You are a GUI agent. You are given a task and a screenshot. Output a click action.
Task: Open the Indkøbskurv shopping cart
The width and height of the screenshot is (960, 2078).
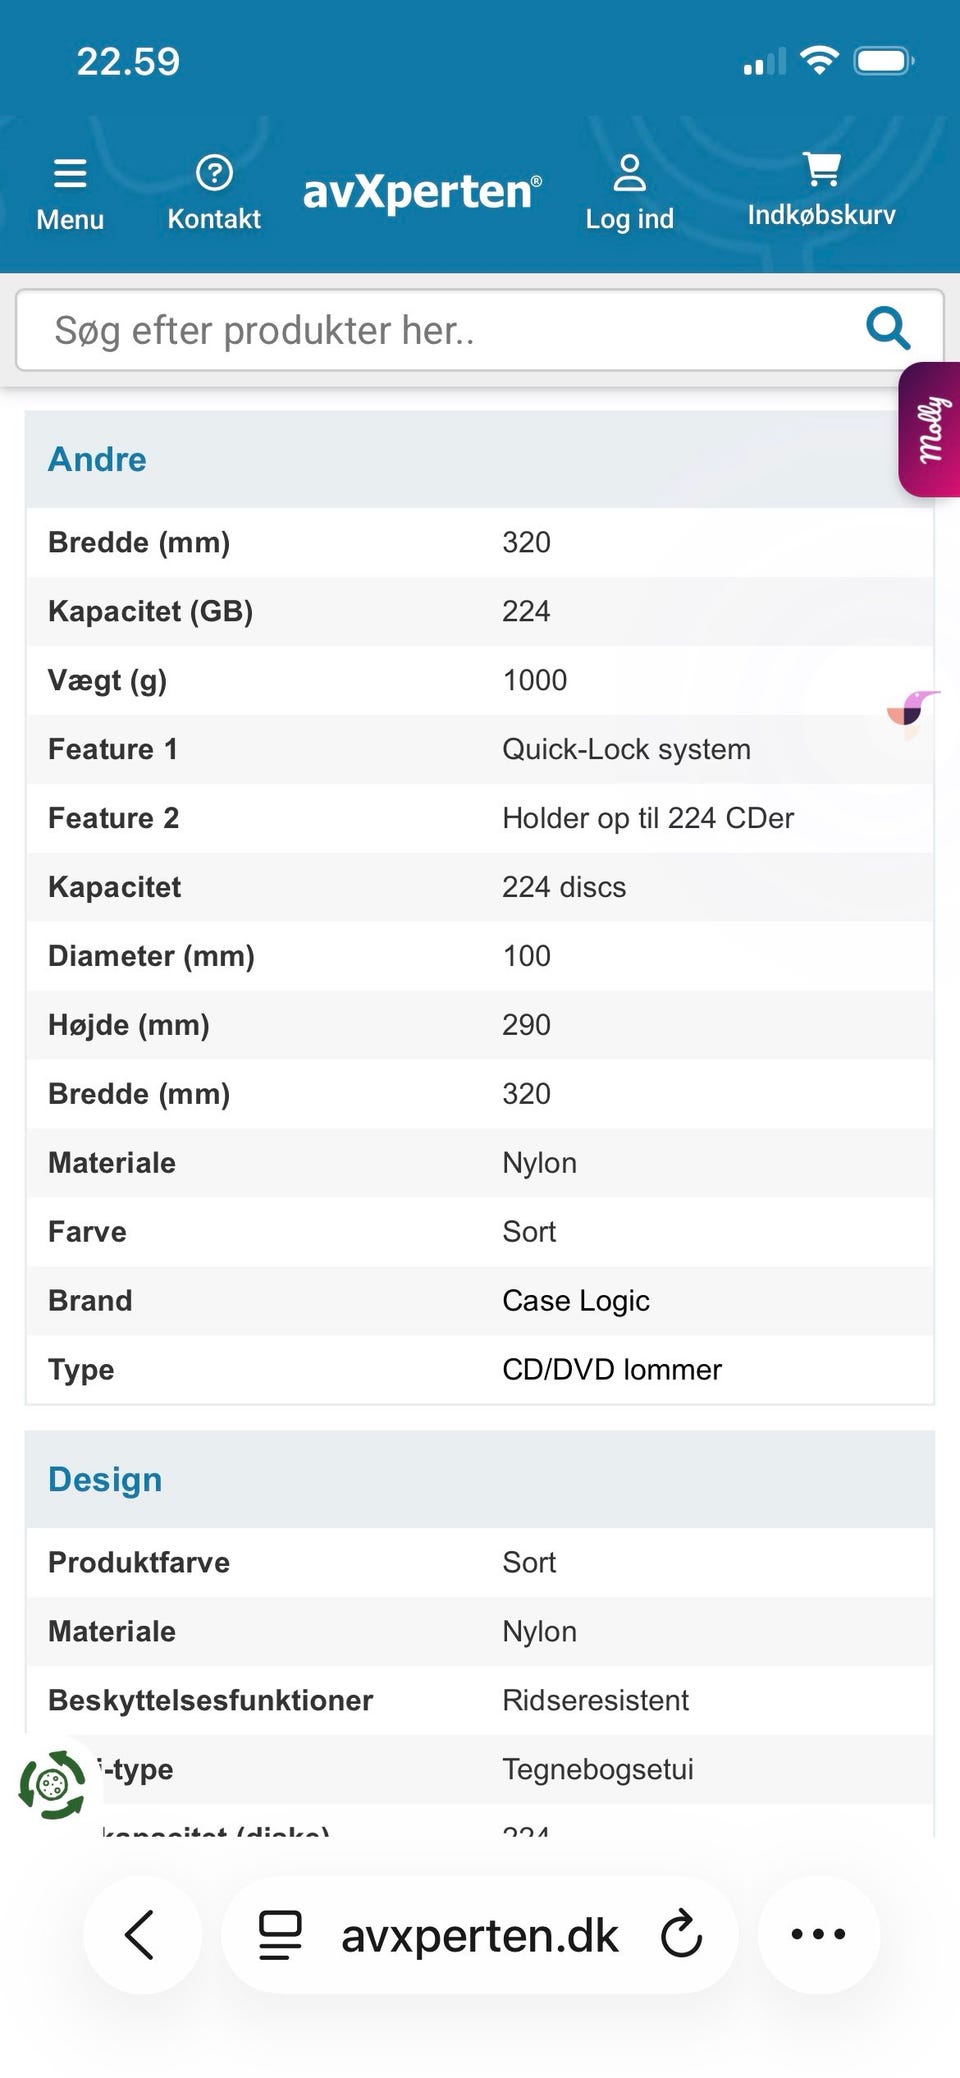[x=822, y=171]
